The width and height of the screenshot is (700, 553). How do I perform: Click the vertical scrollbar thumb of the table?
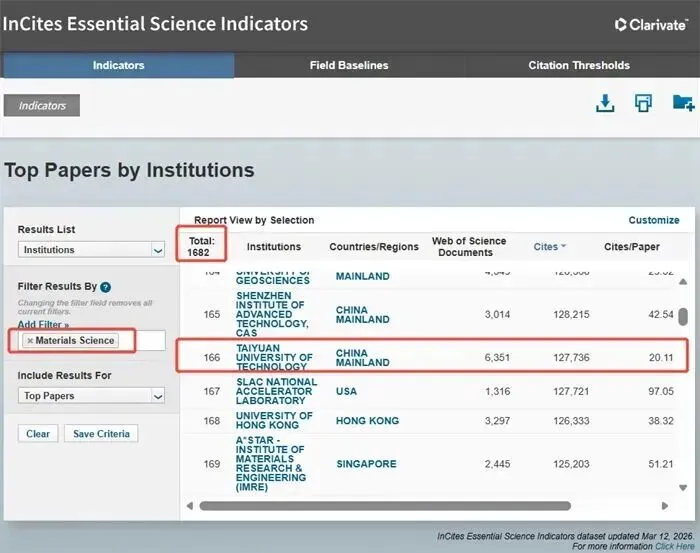[683, 316]
